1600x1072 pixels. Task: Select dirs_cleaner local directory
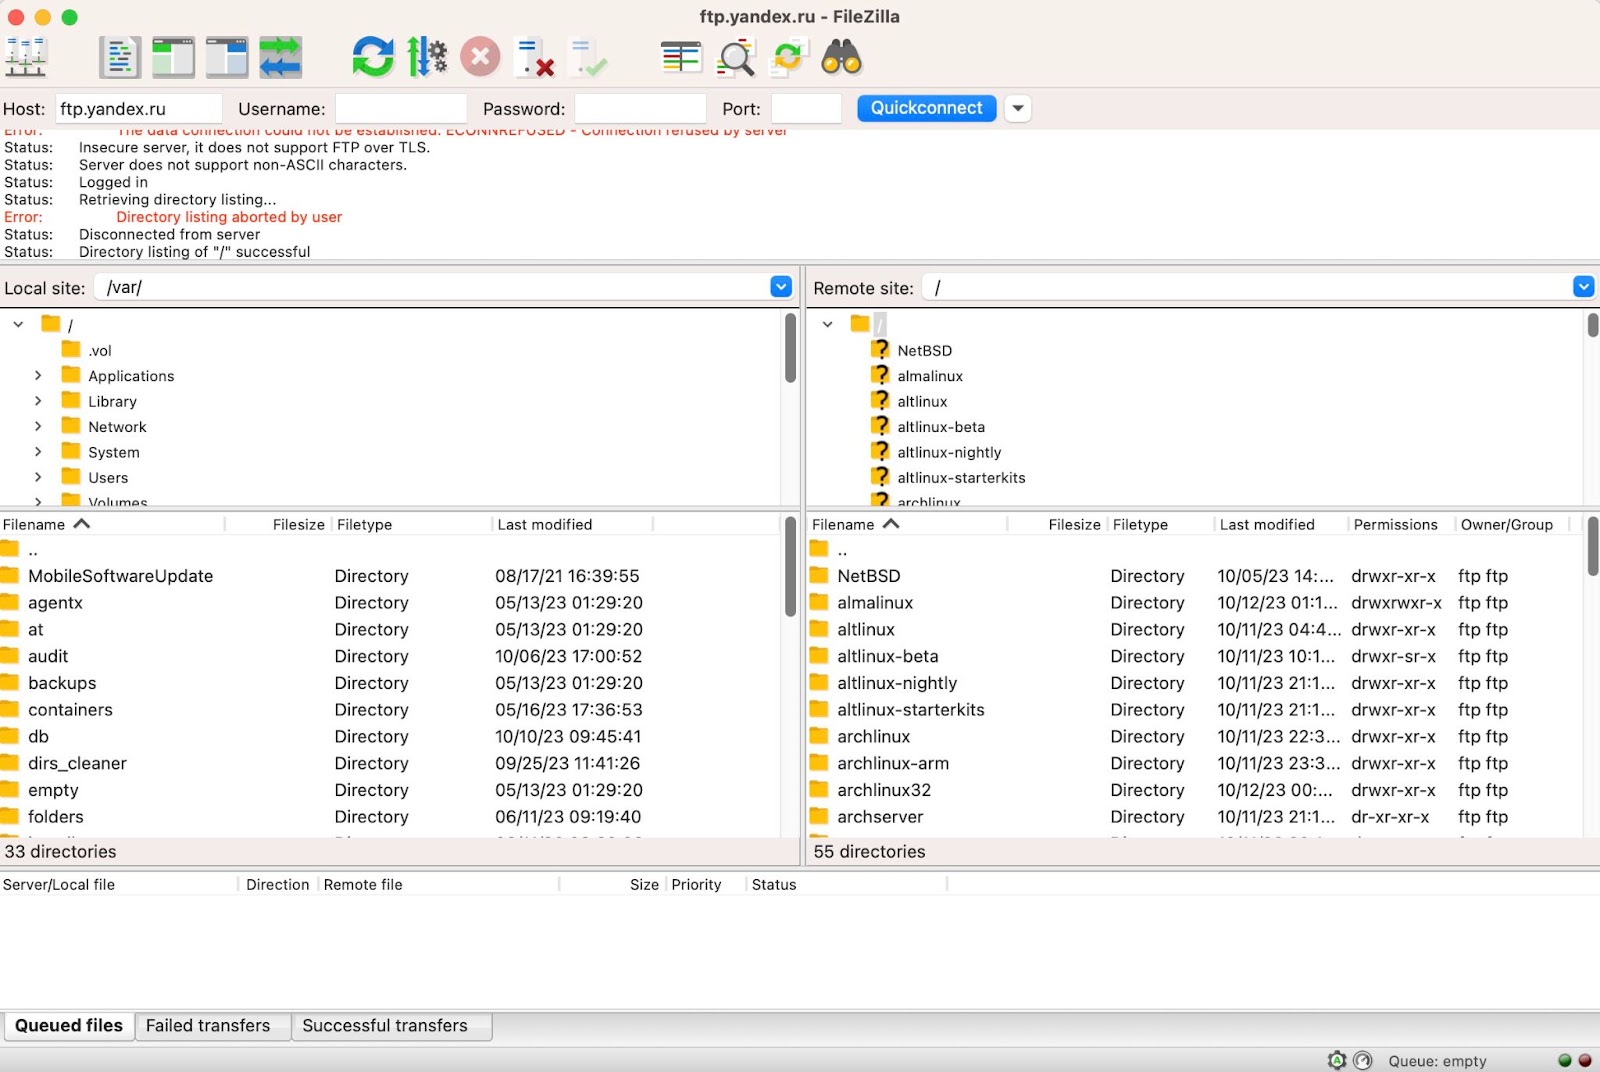(x=390, y=763)
